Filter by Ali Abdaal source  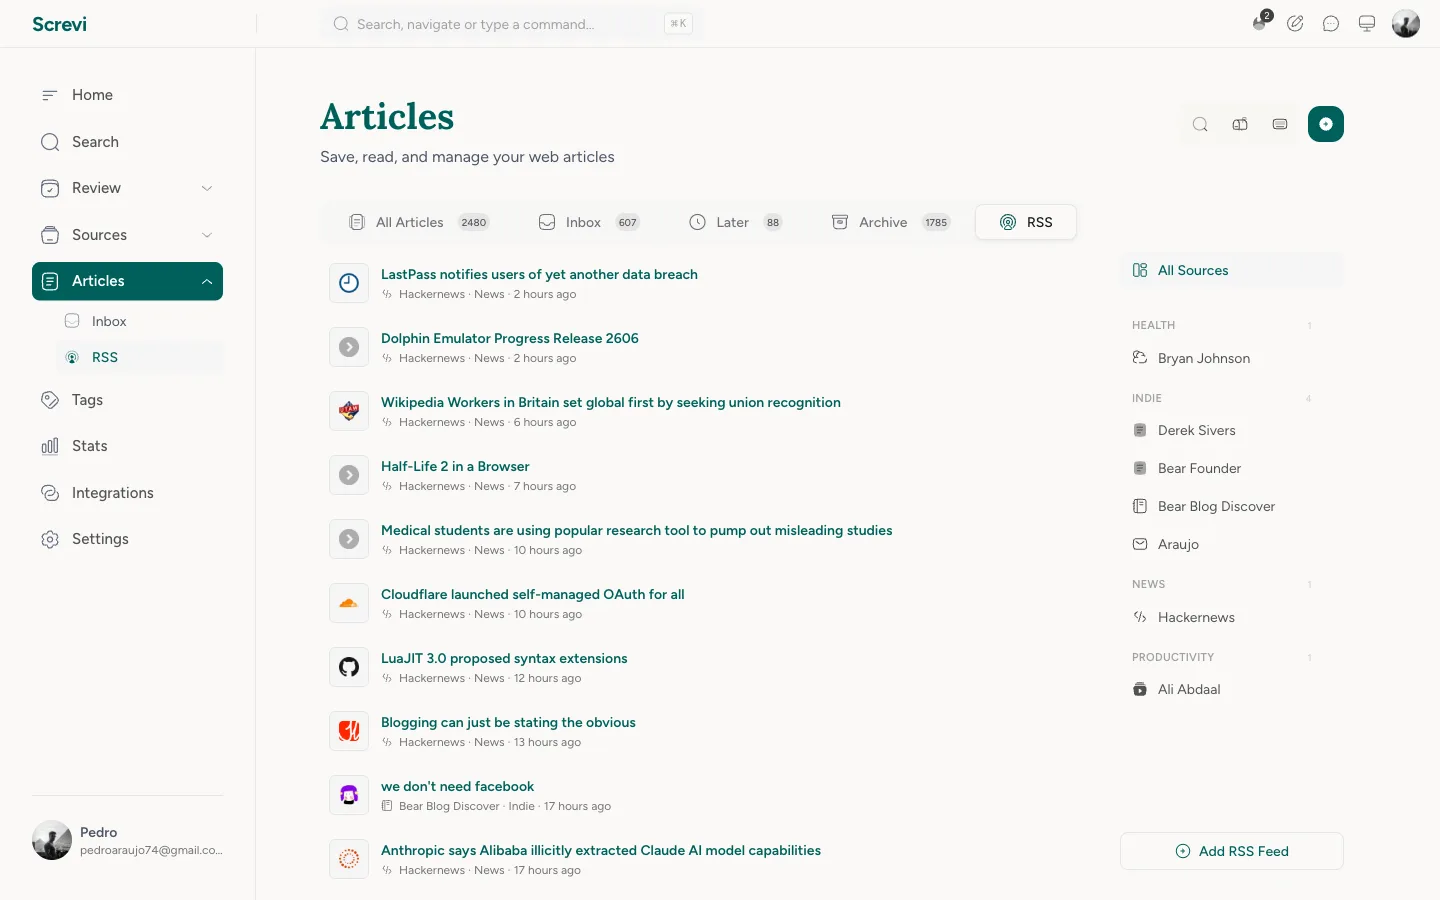coord(1232,689)
